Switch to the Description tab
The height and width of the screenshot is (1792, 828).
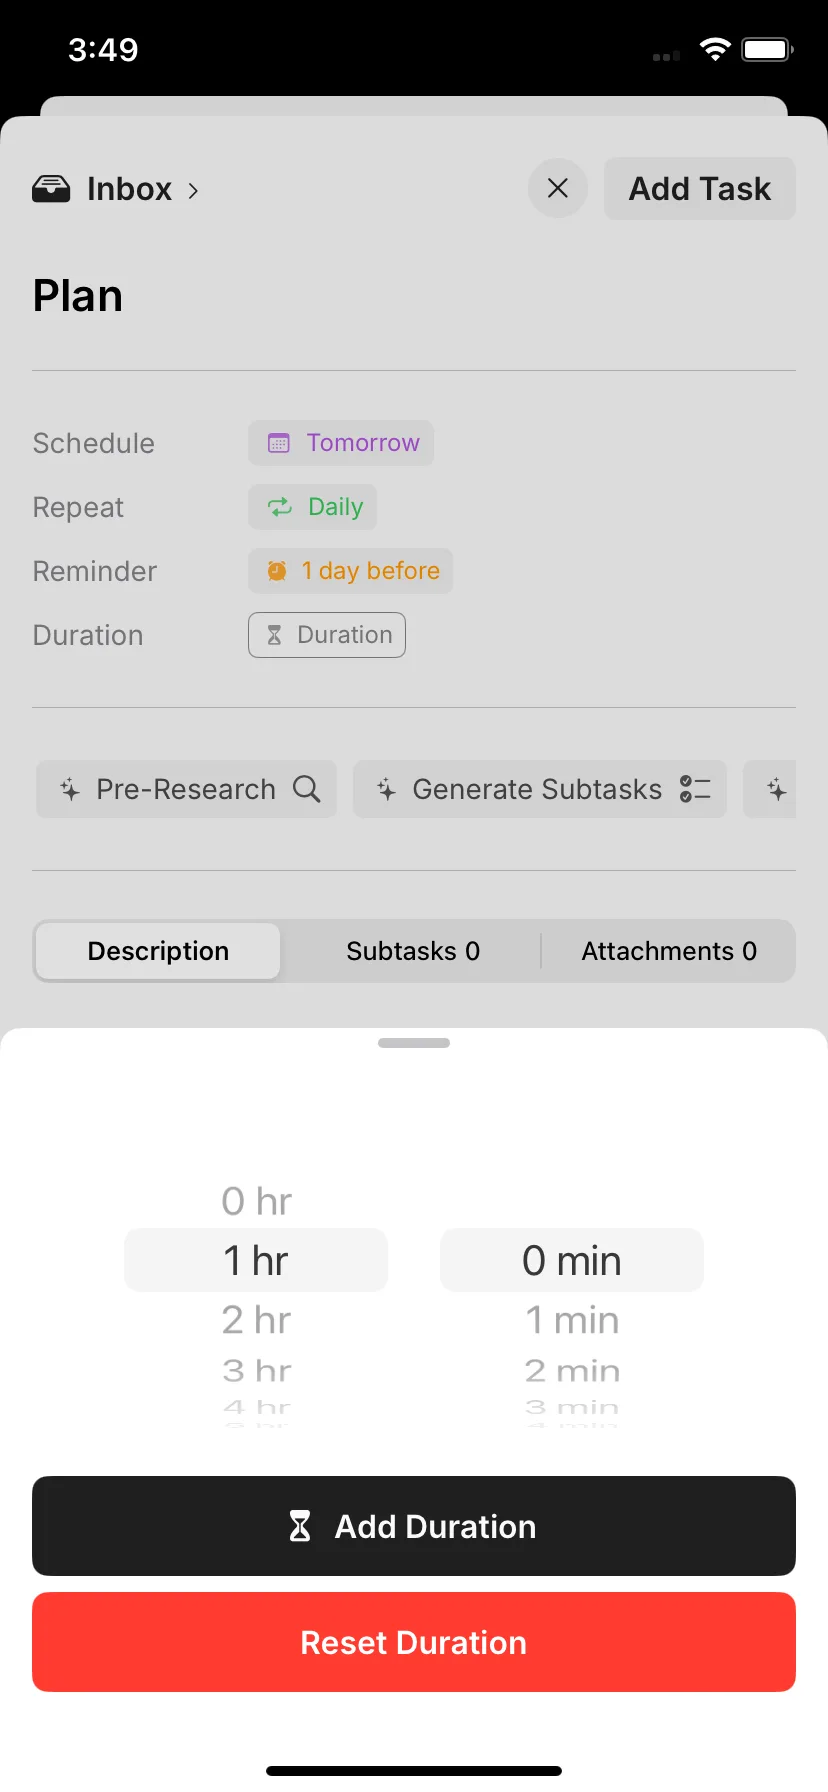tap(158, 951)
